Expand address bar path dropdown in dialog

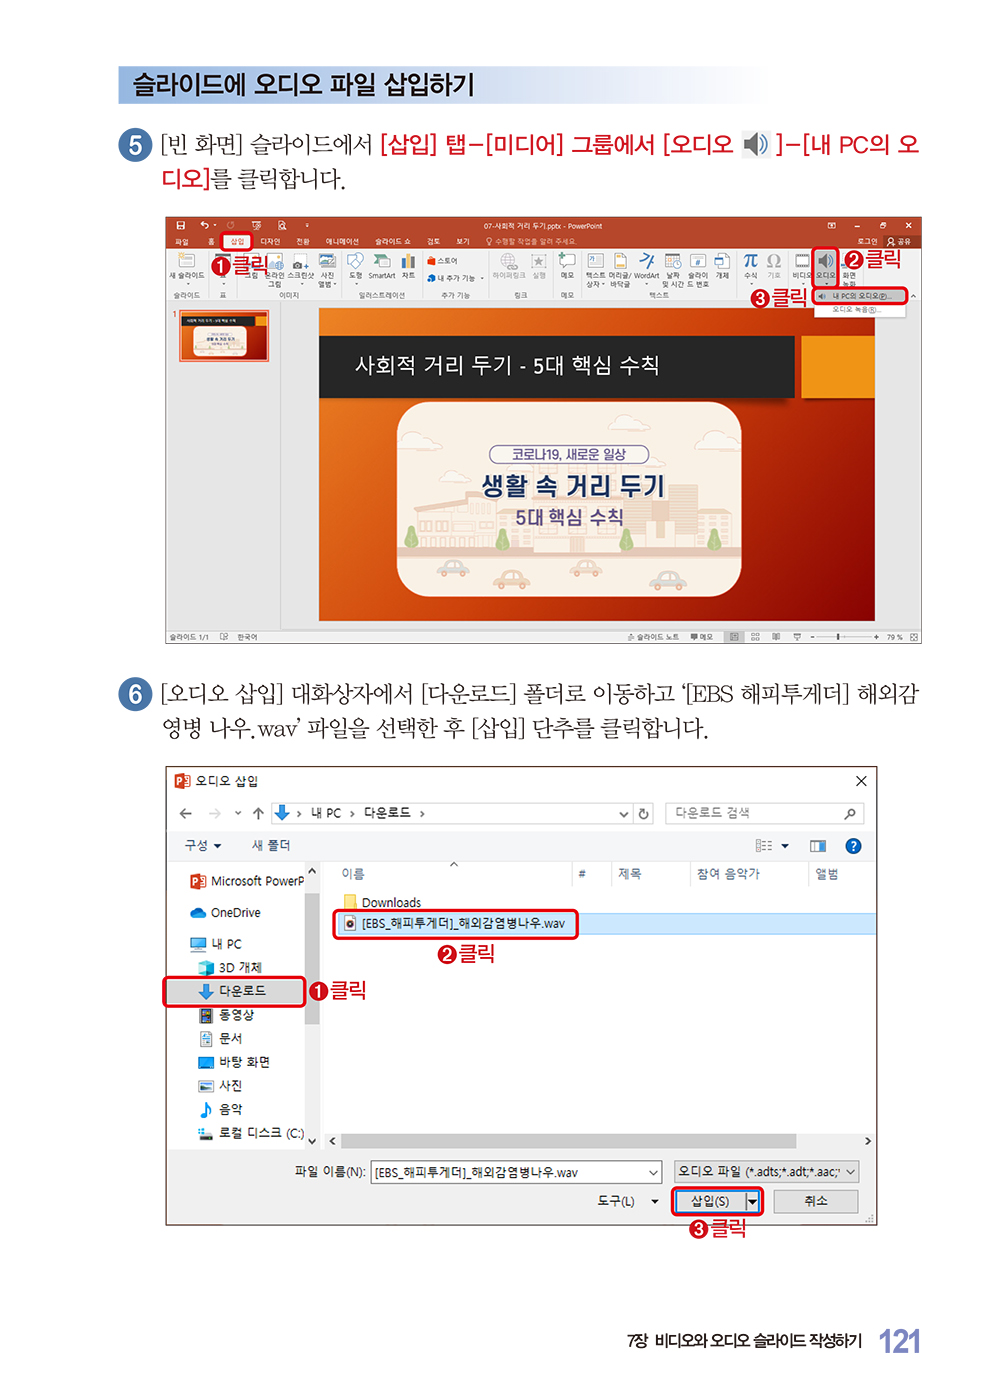point(624,814)
